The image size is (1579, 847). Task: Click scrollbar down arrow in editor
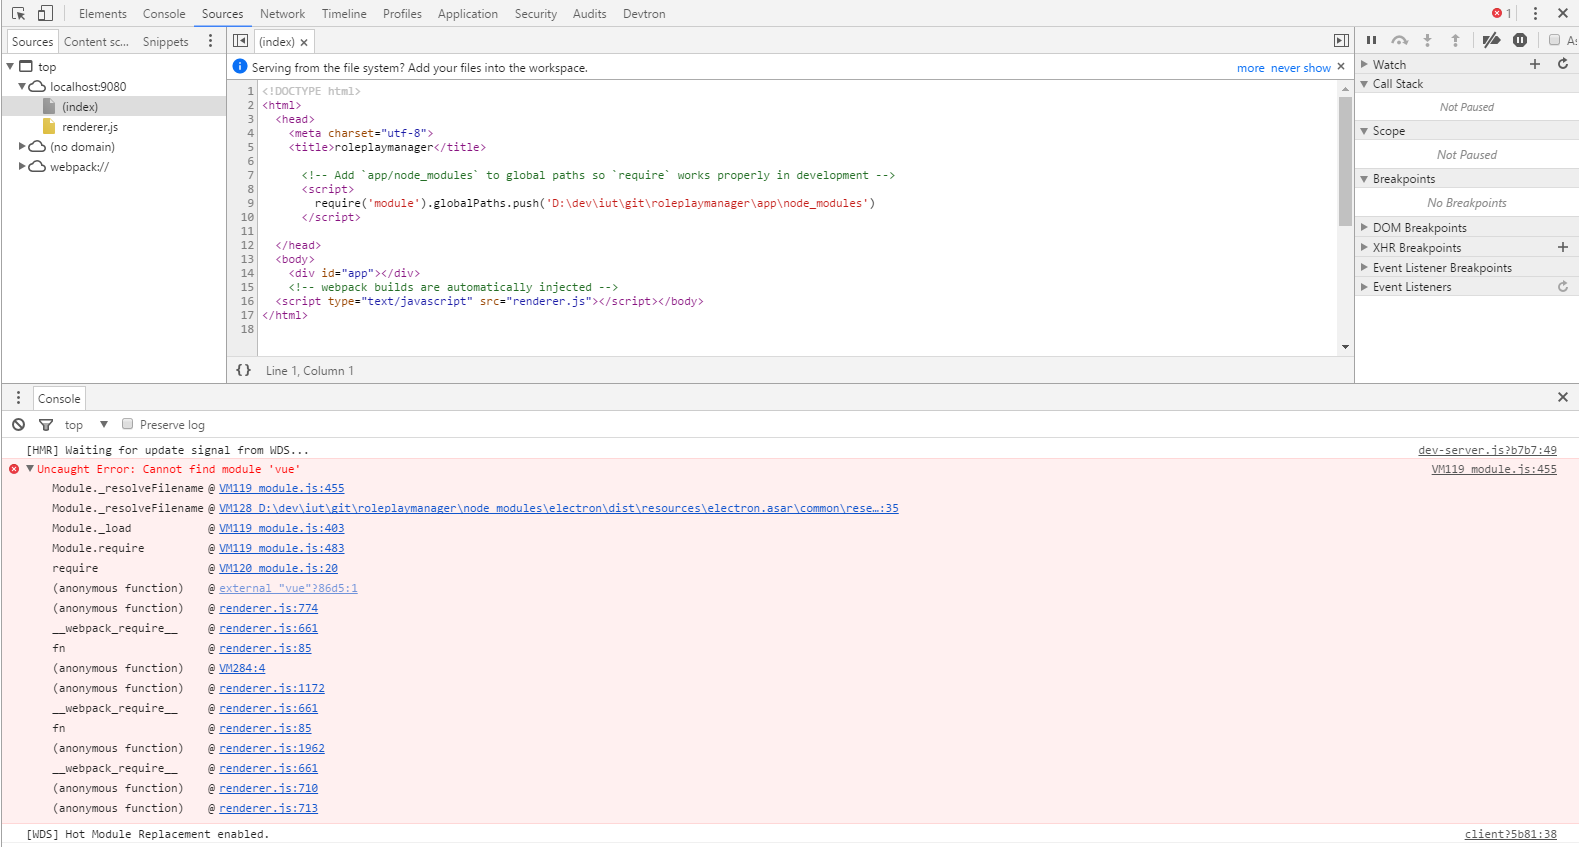click(1345, 347)
